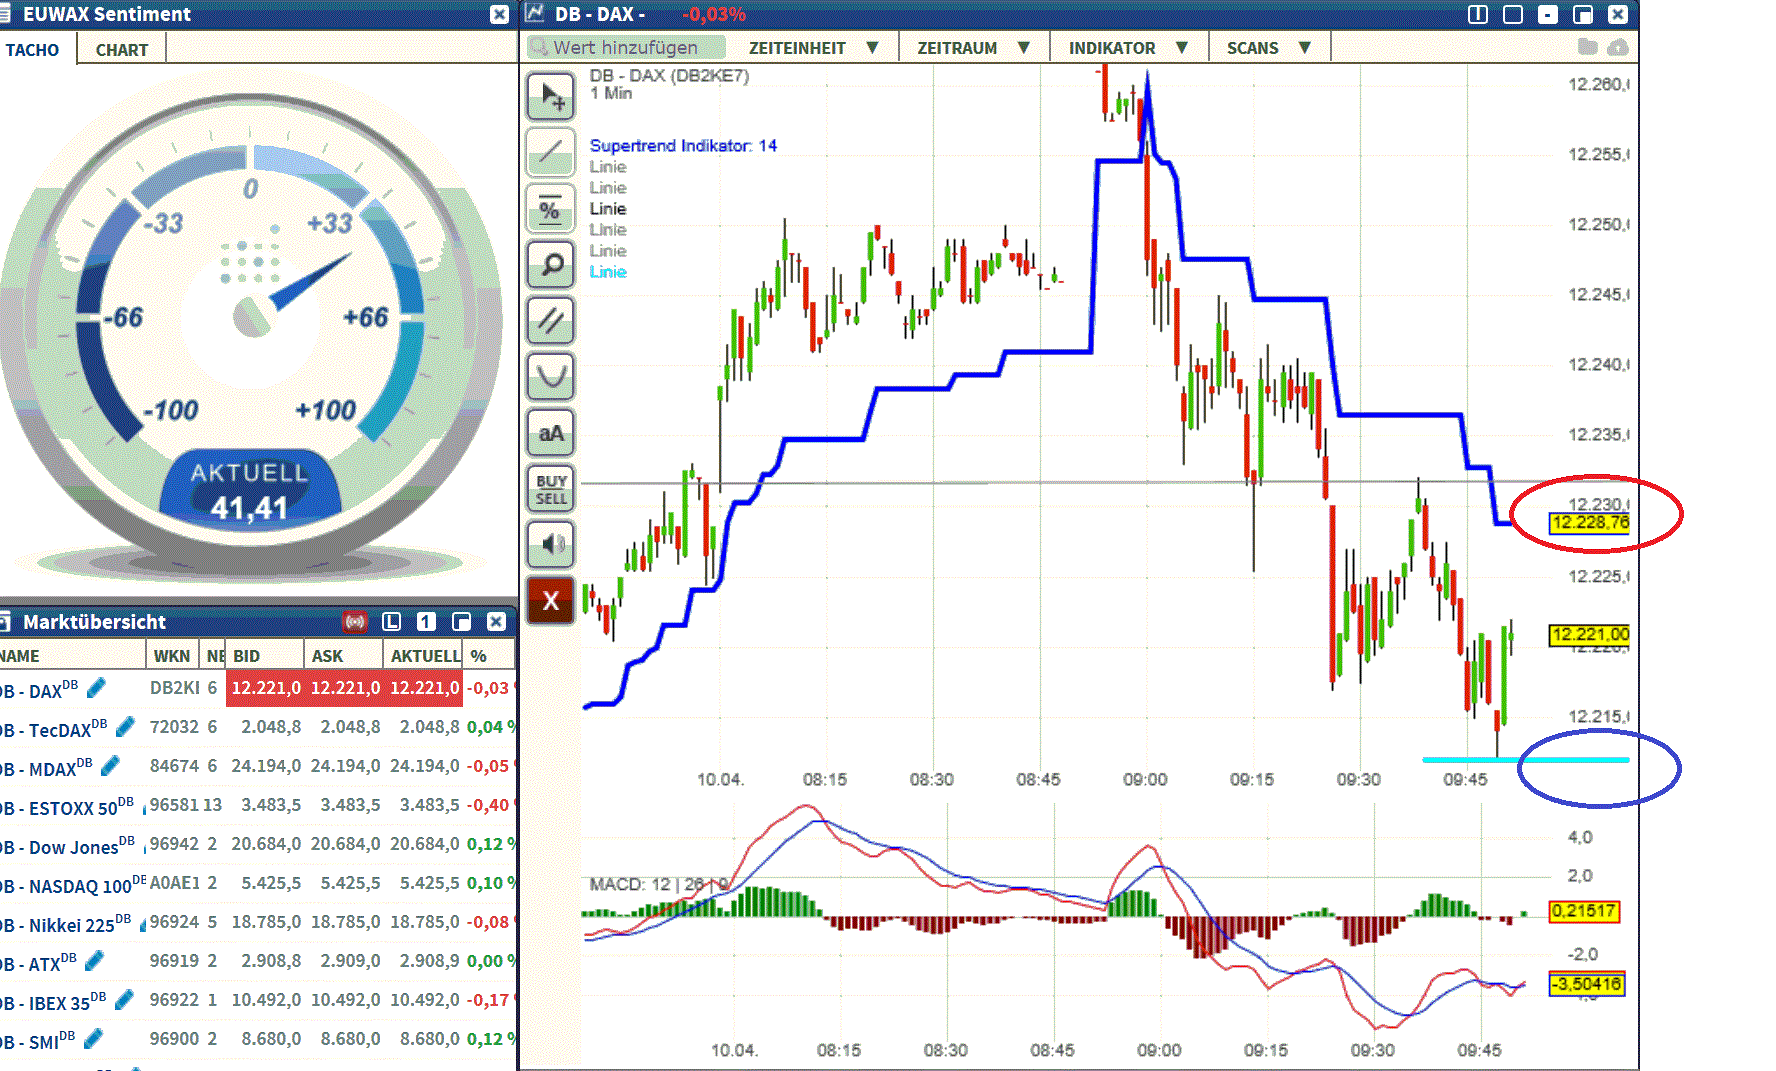Select the trendline drawing tool
The image size is (1776, 1071).
pyautogui.click(x=550, y=152)
